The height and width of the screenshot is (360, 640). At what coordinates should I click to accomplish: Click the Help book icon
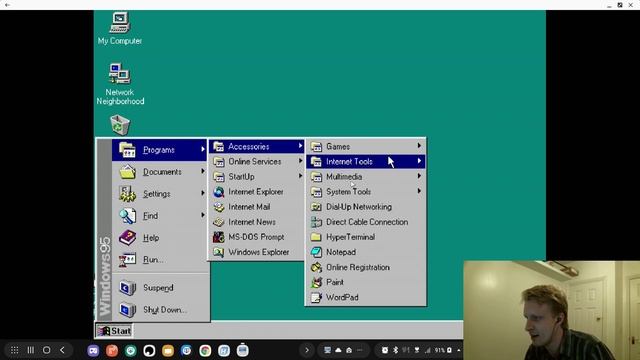click(x=127, y=238)
